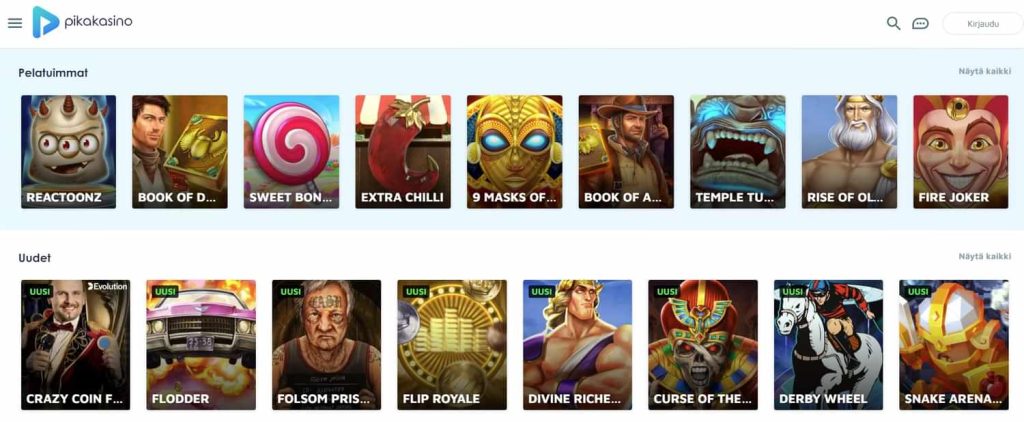Show all Pelatuimmat games via Näytä kaikki

pos(985,71)
